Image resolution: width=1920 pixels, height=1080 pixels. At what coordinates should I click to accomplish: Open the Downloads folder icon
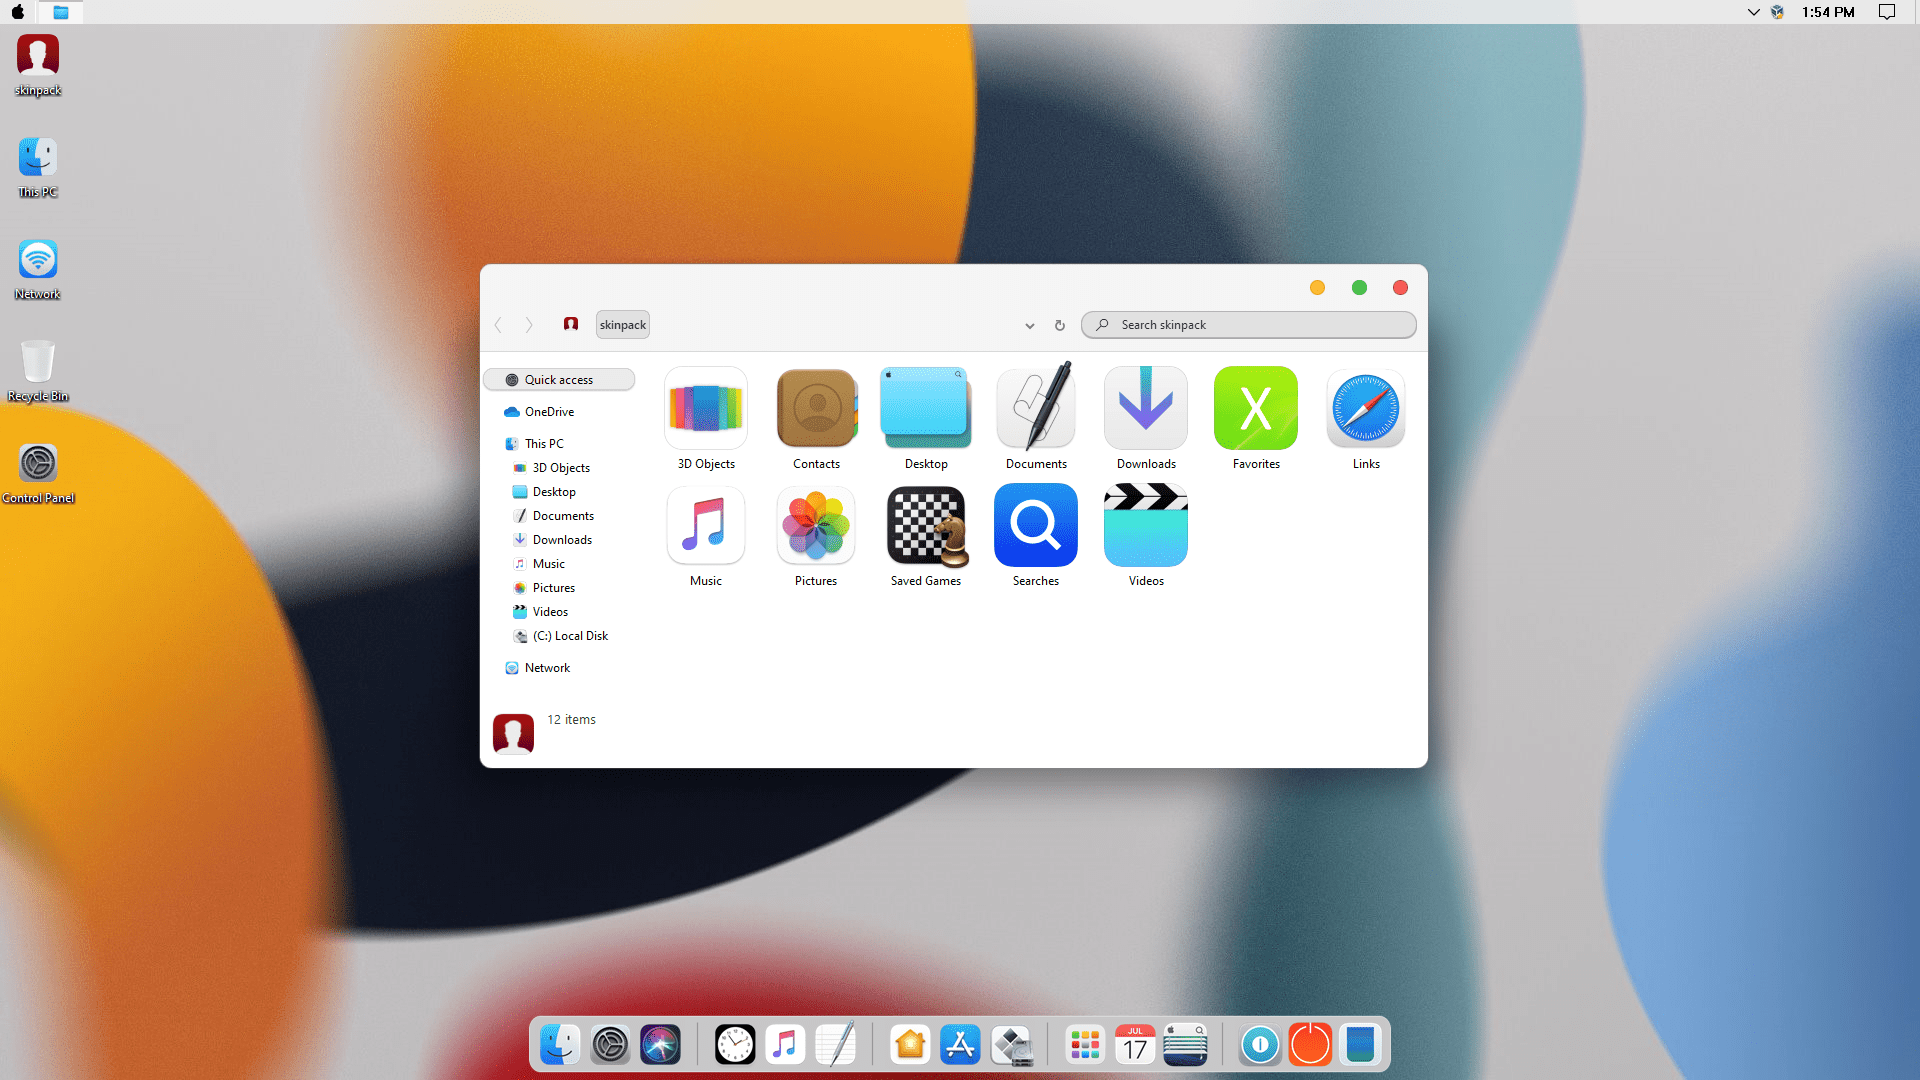[1146, 407]
